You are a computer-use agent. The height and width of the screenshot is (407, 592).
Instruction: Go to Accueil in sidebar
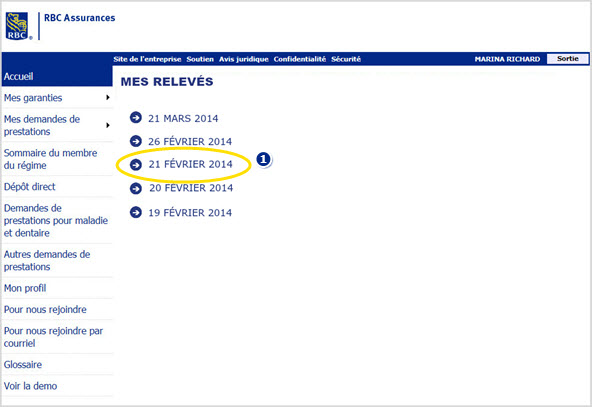click(57, 76)
